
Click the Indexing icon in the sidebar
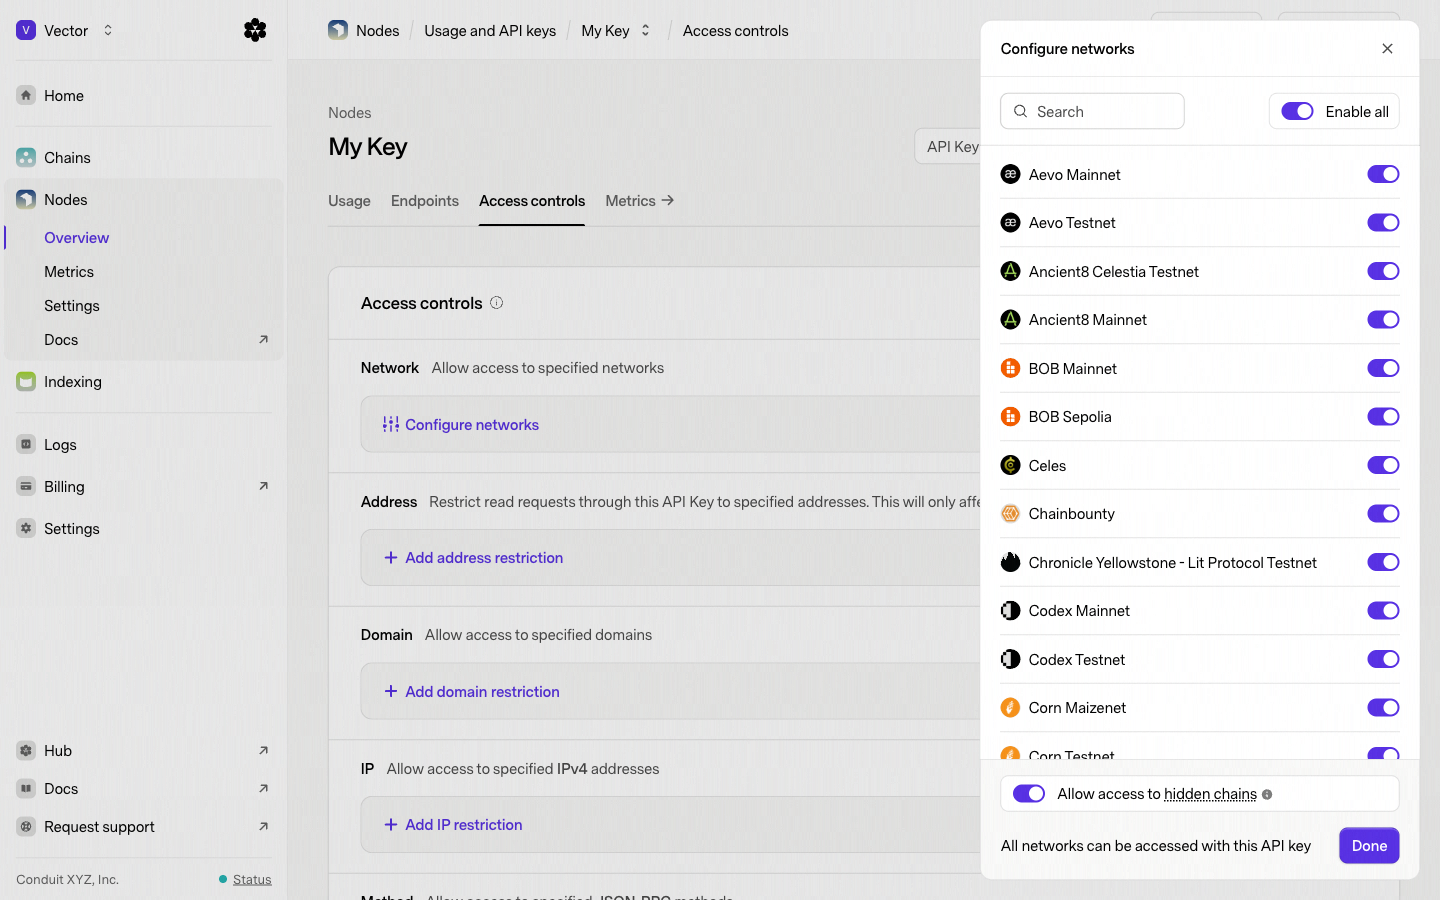pyautogui.click(x=26, y=381)
